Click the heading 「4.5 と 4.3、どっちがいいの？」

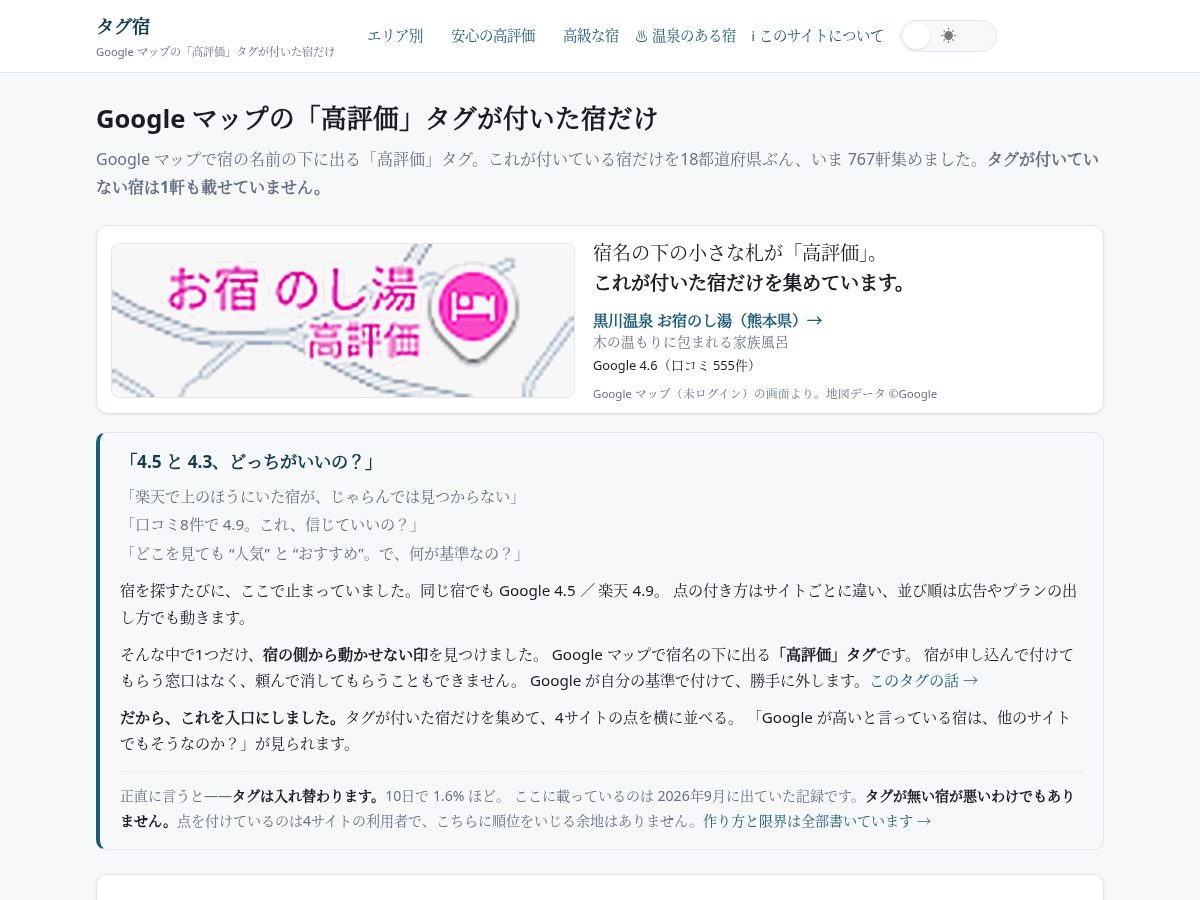pyautogui.click(x=250, y=462)
